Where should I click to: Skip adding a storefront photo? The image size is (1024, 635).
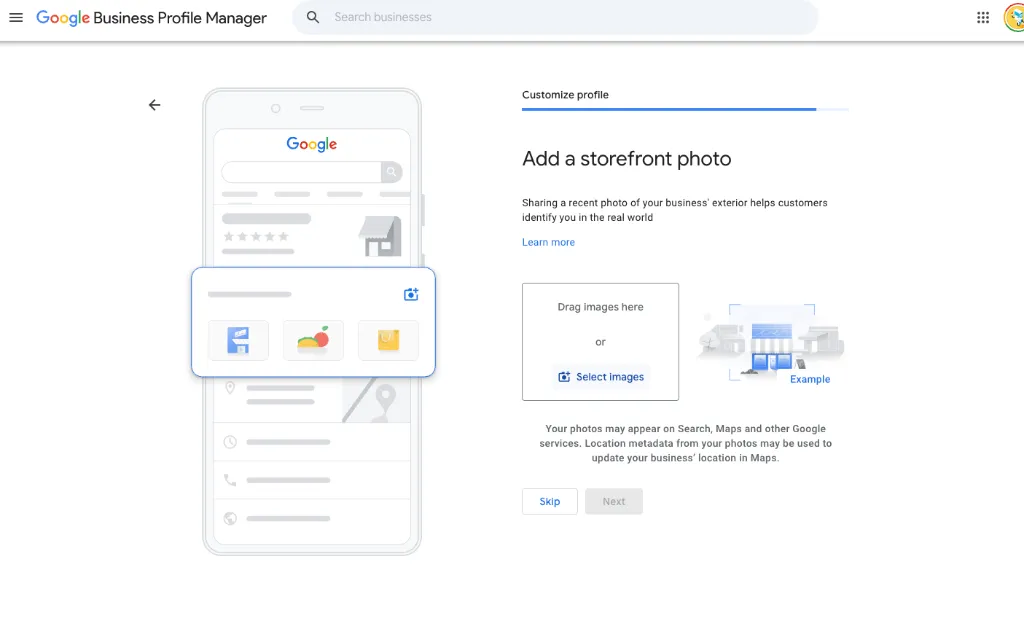tap(549, 501)
